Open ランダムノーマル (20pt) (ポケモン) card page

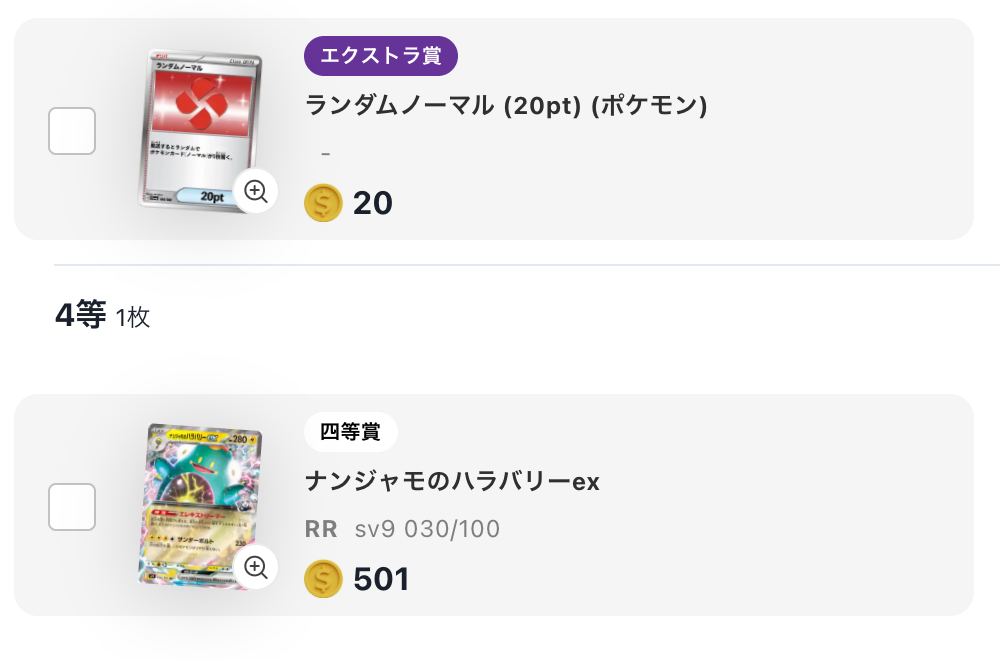pos(505,104)
